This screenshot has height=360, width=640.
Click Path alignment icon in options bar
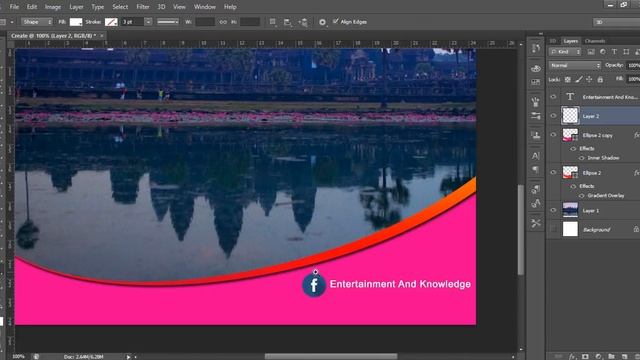(x=288, y=22)
